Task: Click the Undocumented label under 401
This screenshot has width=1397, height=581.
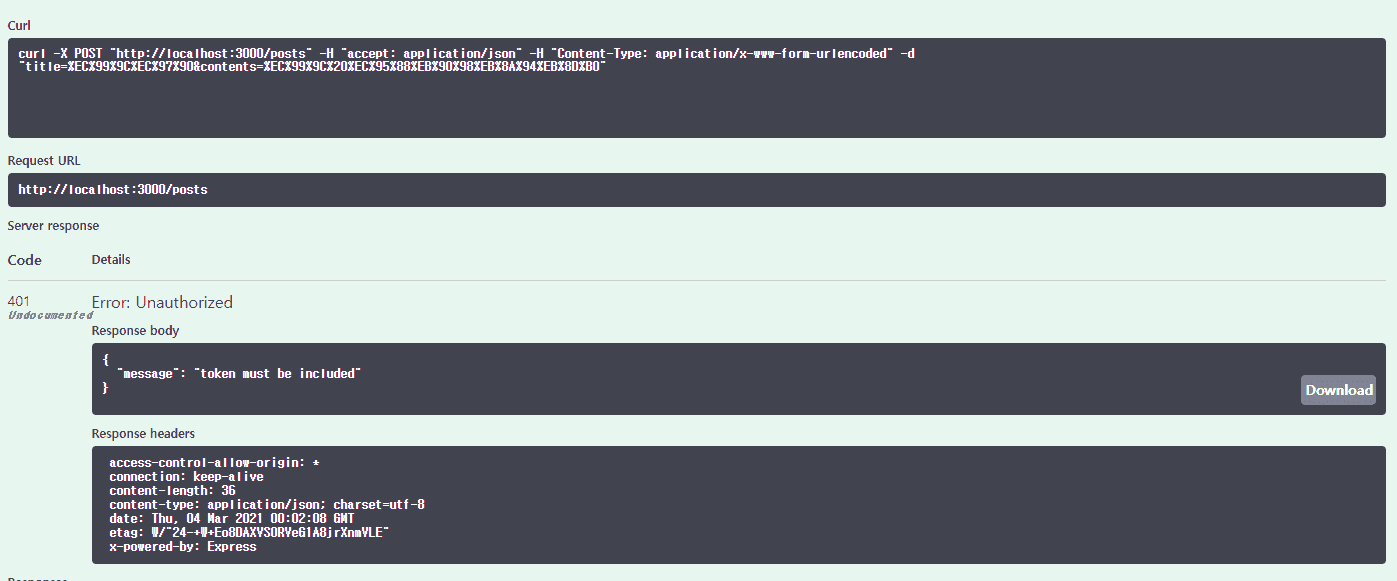Action: click(x=50, y=315)
